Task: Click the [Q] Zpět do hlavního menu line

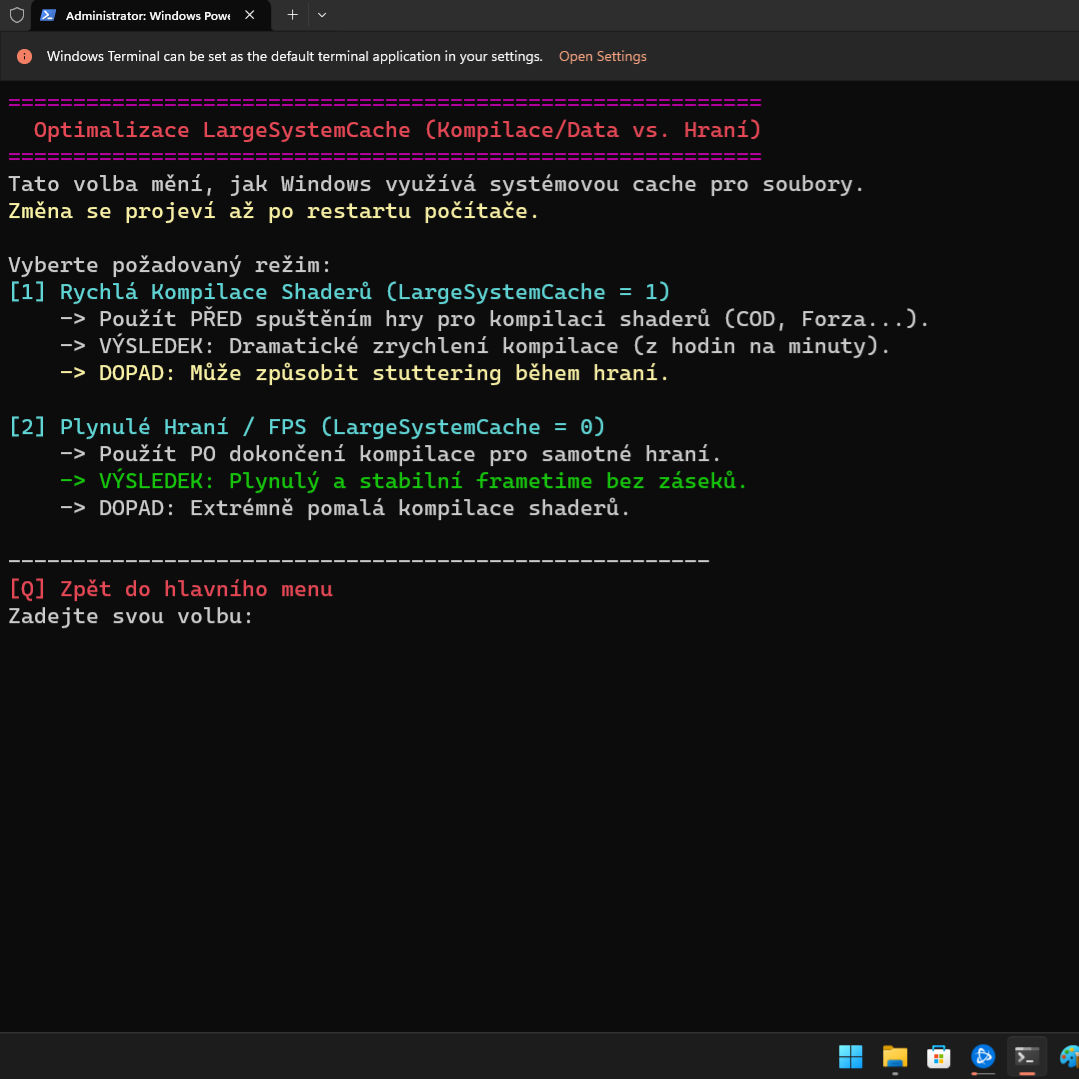Action: [170, 589]
